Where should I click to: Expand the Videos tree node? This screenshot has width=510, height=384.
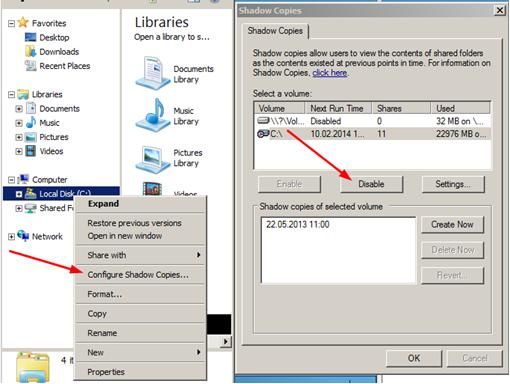[x=19, y=151]
